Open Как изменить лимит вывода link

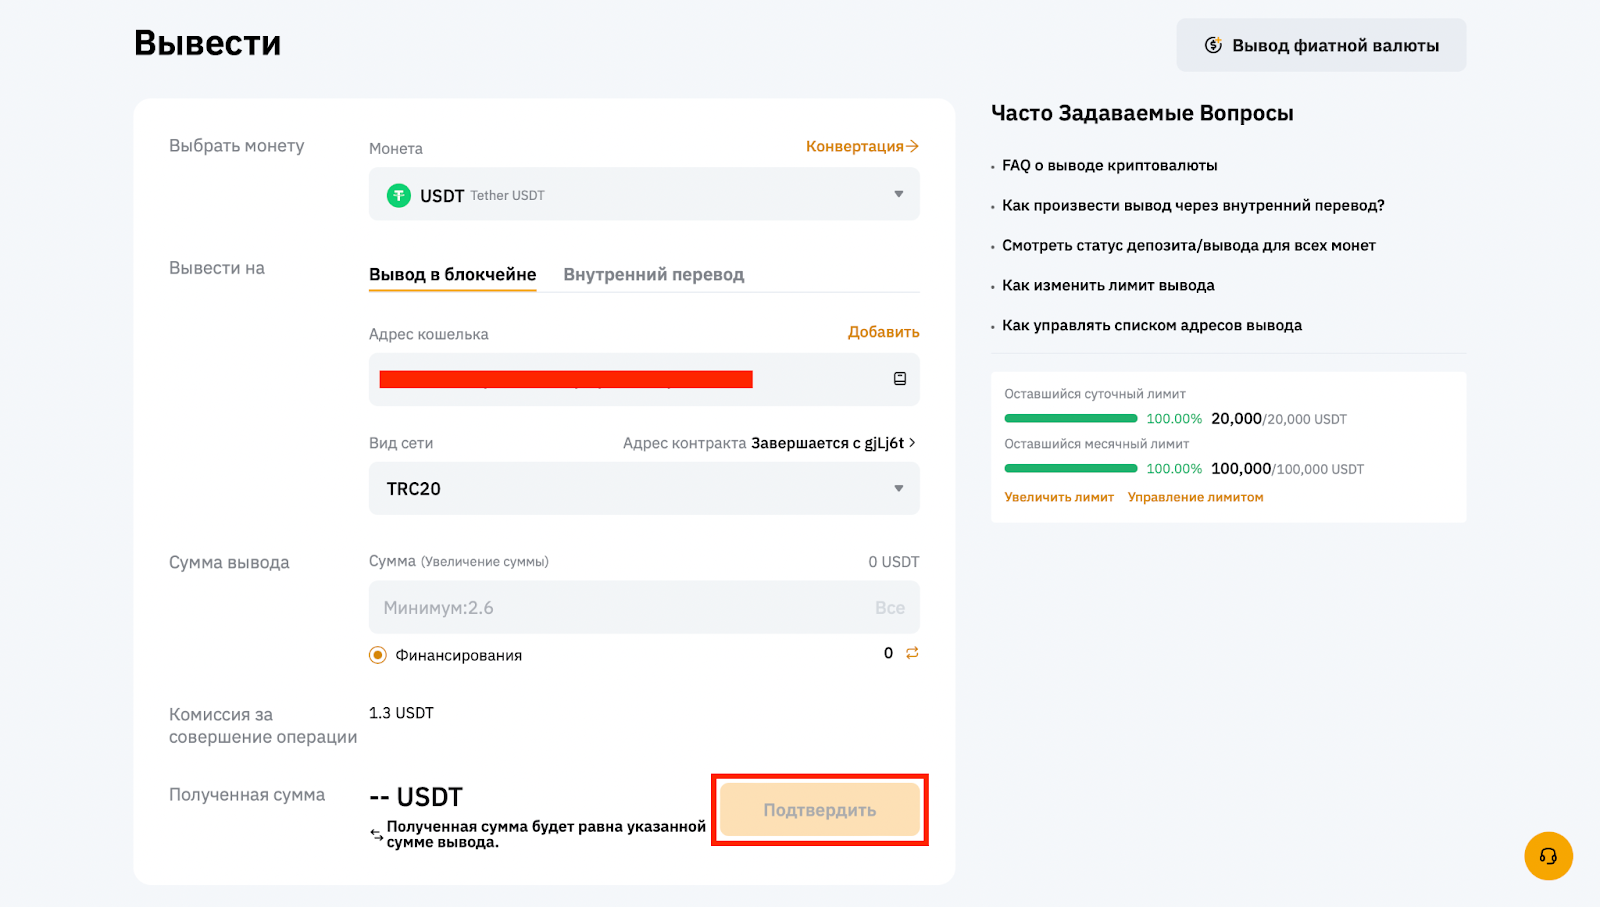1108,285
